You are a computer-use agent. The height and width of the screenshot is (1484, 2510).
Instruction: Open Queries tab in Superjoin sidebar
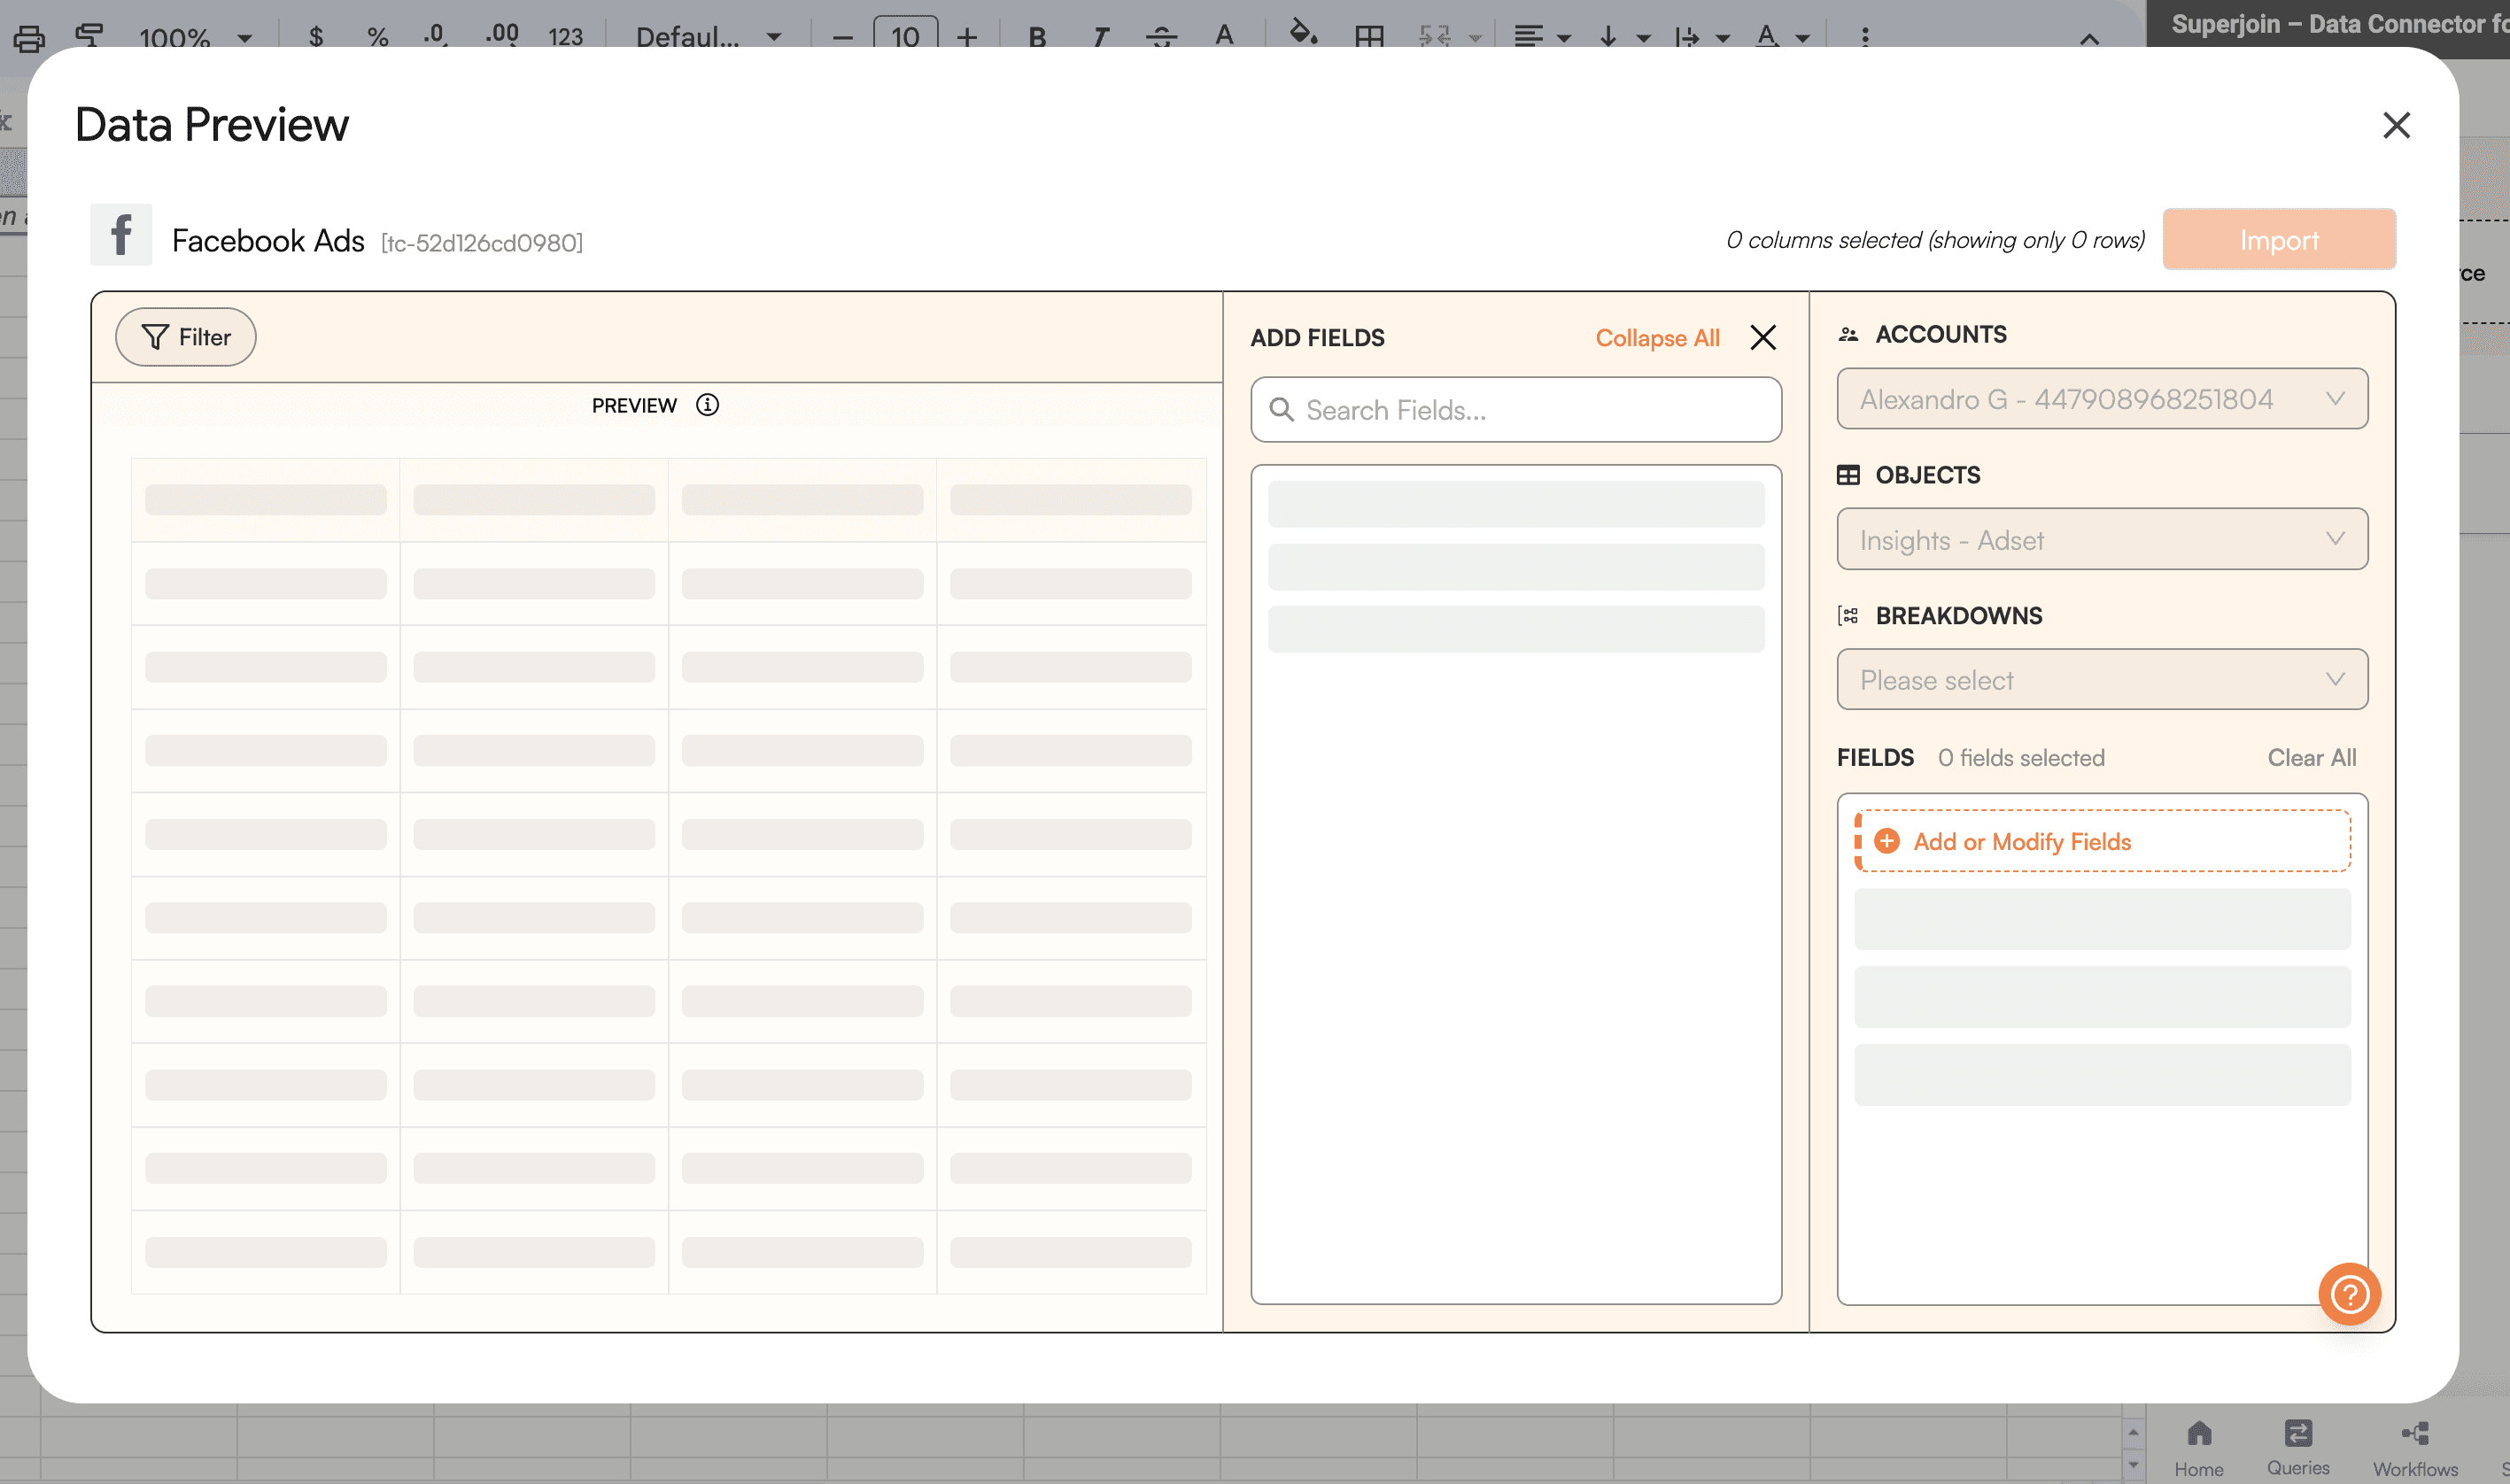click(x=2297, y=1449)
